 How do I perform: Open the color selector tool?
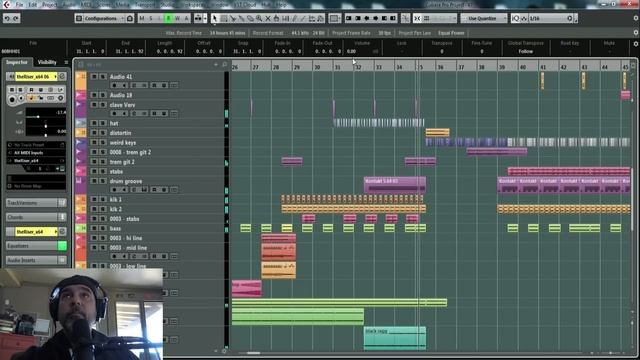tap(334, 18)
